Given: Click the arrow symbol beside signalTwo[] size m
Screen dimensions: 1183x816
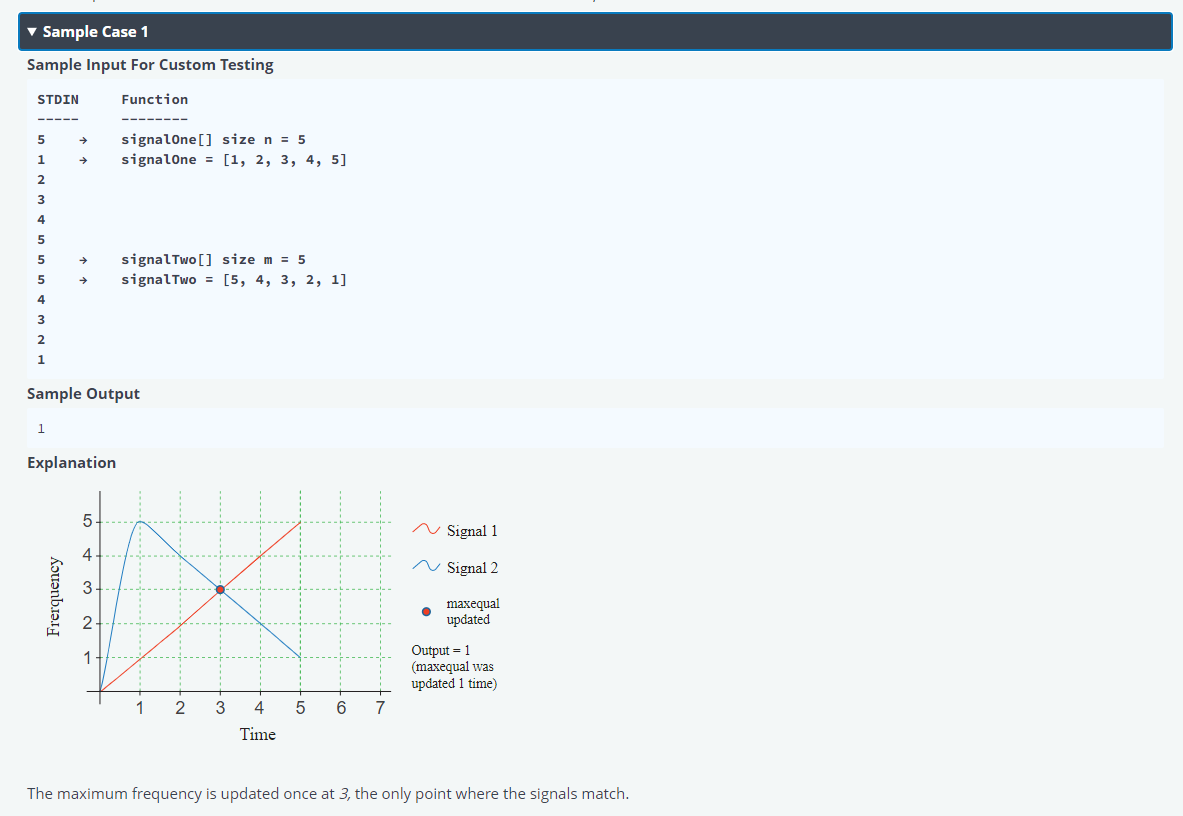Looking at the screenshot, I should [x=82, y=259].
